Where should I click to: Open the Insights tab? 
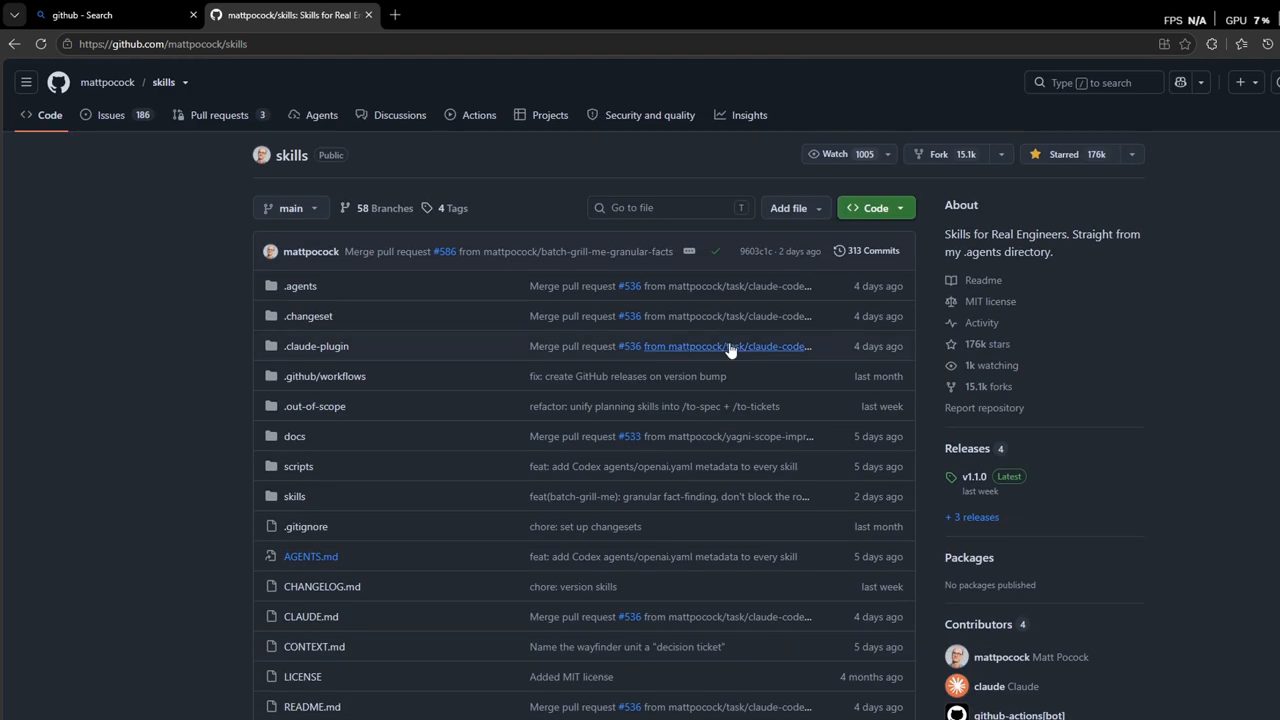(741, 115)
